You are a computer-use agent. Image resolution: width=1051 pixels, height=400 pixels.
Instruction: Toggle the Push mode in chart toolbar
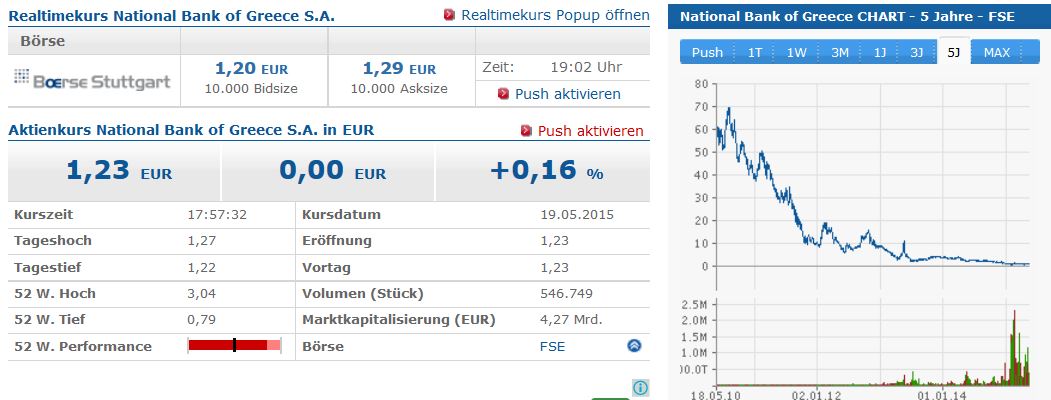coord(707,53)
